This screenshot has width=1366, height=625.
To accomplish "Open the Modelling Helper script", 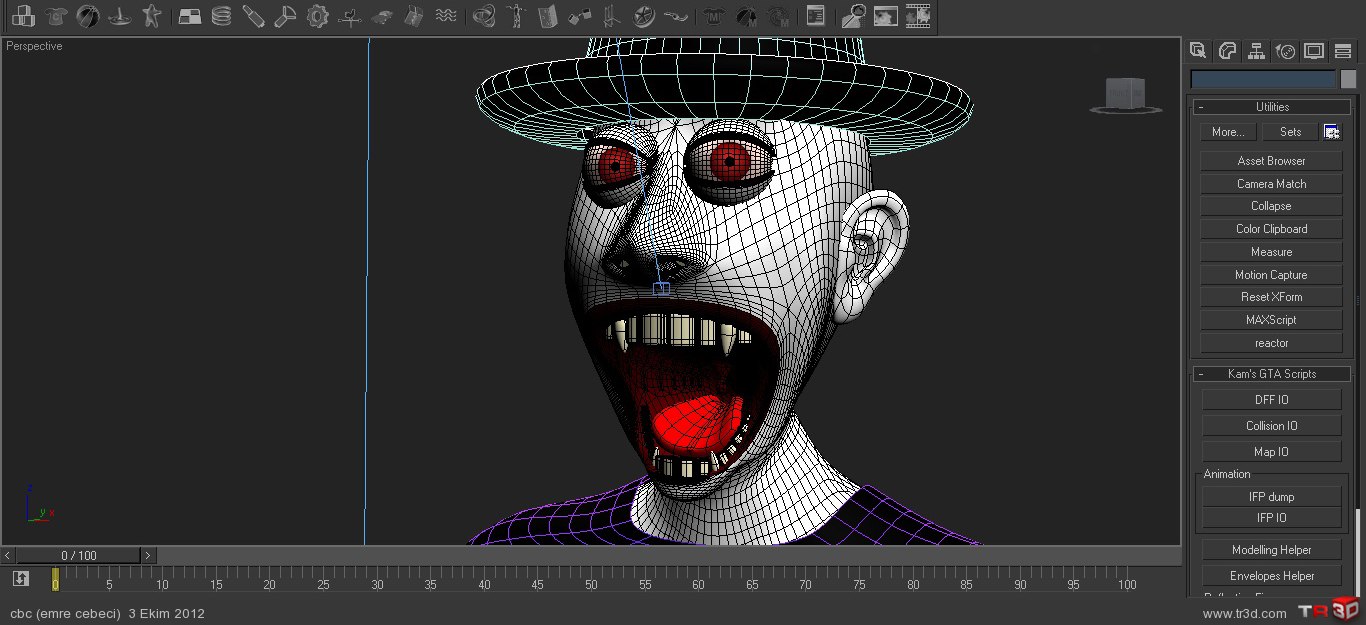I will (1271, 550).
